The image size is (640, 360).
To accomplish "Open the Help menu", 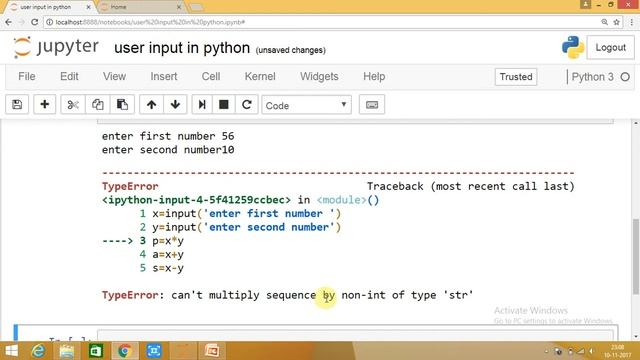I will (374, 77).
